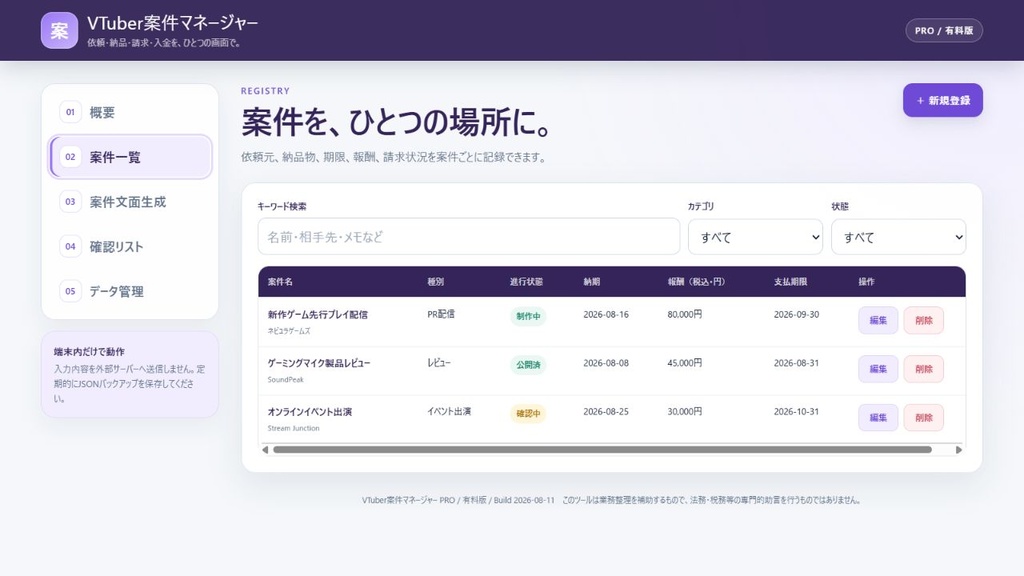Click the ゲーミングマイク製品レビュー title

[x=319, y=363]
